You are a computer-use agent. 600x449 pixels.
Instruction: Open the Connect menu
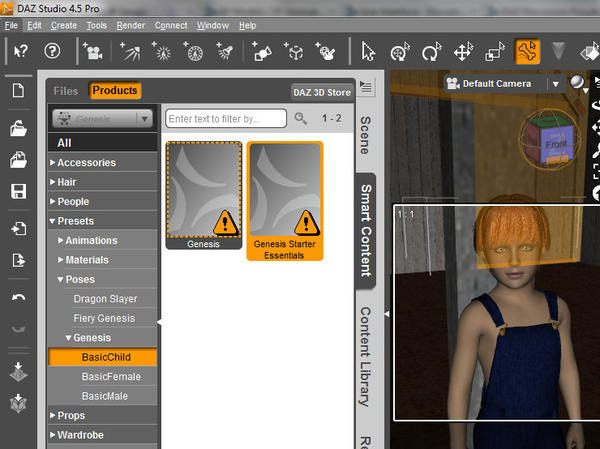coord(171,26)
